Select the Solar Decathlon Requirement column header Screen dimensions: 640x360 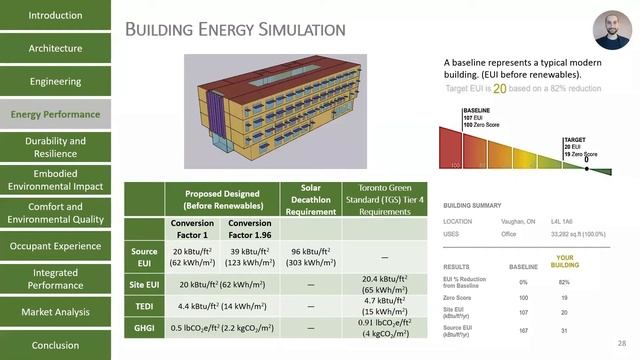(x=311, y=200)
